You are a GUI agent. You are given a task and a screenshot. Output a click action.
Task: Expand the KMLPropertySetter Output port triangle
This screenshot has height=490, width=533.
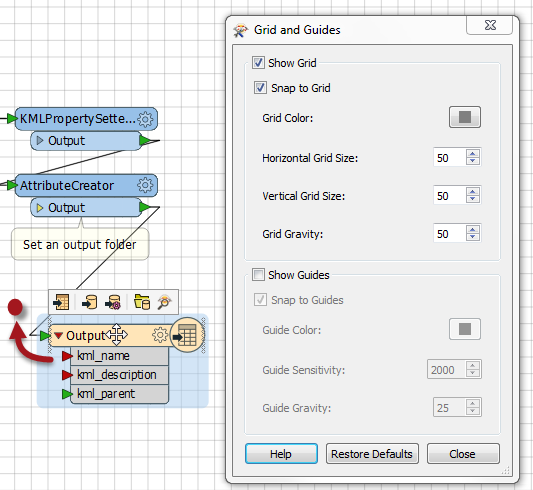pos(40,140)
